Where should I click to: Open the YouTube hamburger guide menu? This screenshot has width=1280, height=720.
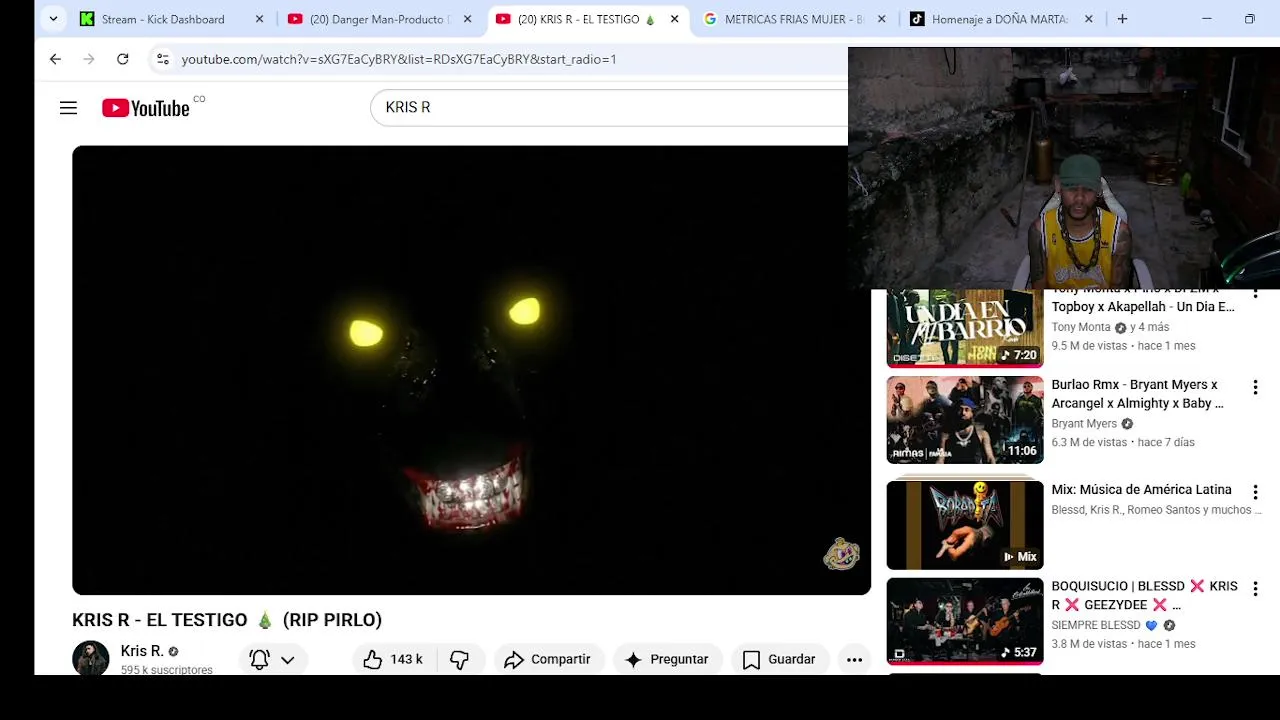pos(68,108)
